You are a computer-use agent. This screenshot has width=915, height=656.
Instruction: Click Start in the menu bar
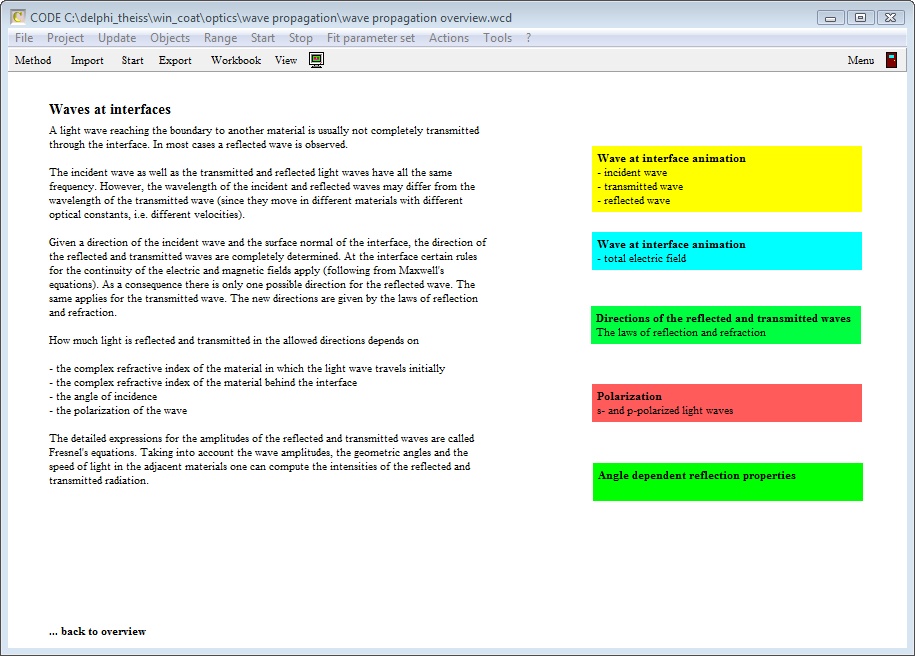click(x=263, y=38)
